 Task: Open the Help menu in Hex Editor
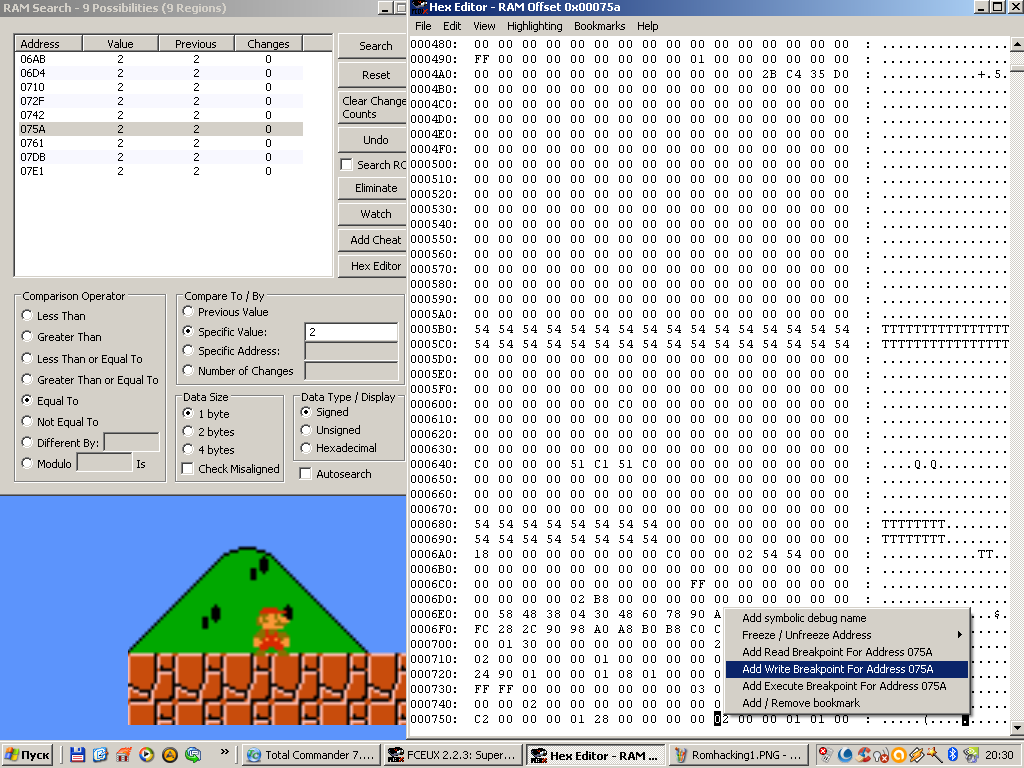pyautogui.click(x=648, y=26)
